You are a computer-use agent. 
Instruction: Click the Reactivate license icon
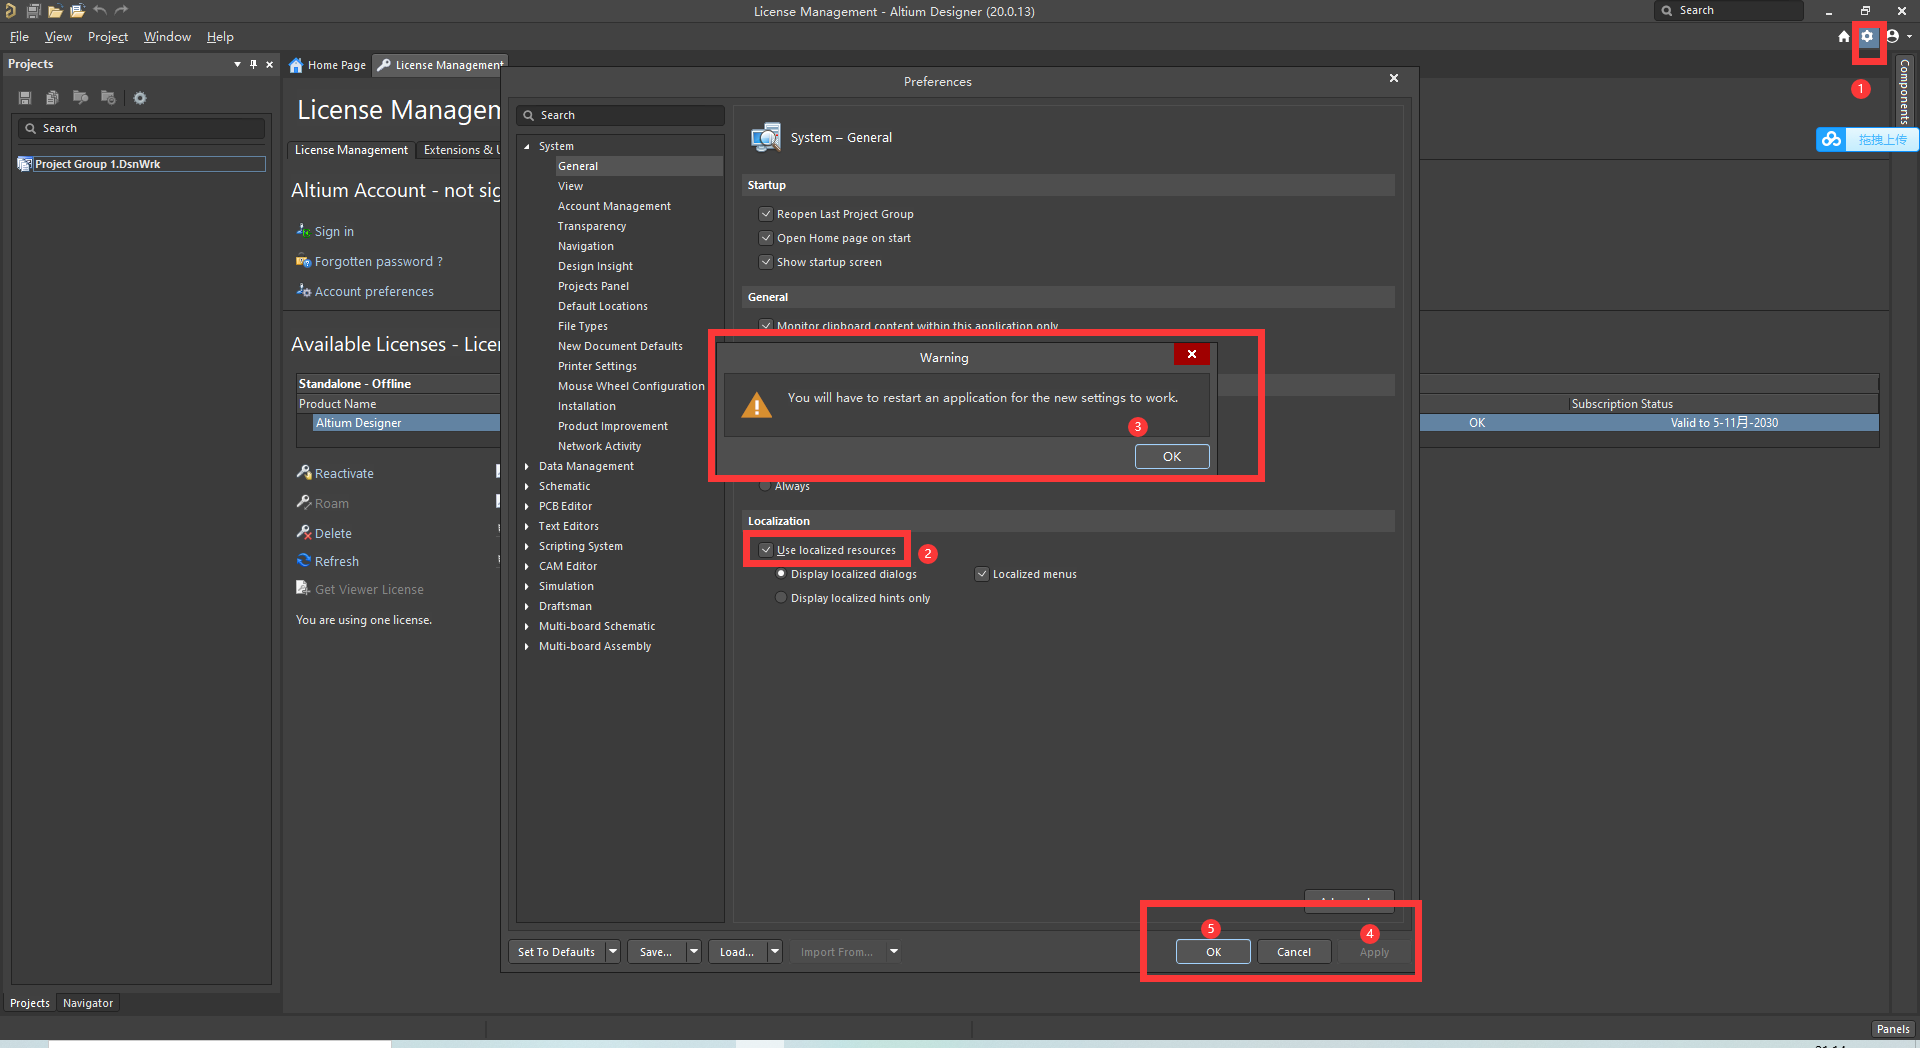pyautogui.click(x=304, y=472)
